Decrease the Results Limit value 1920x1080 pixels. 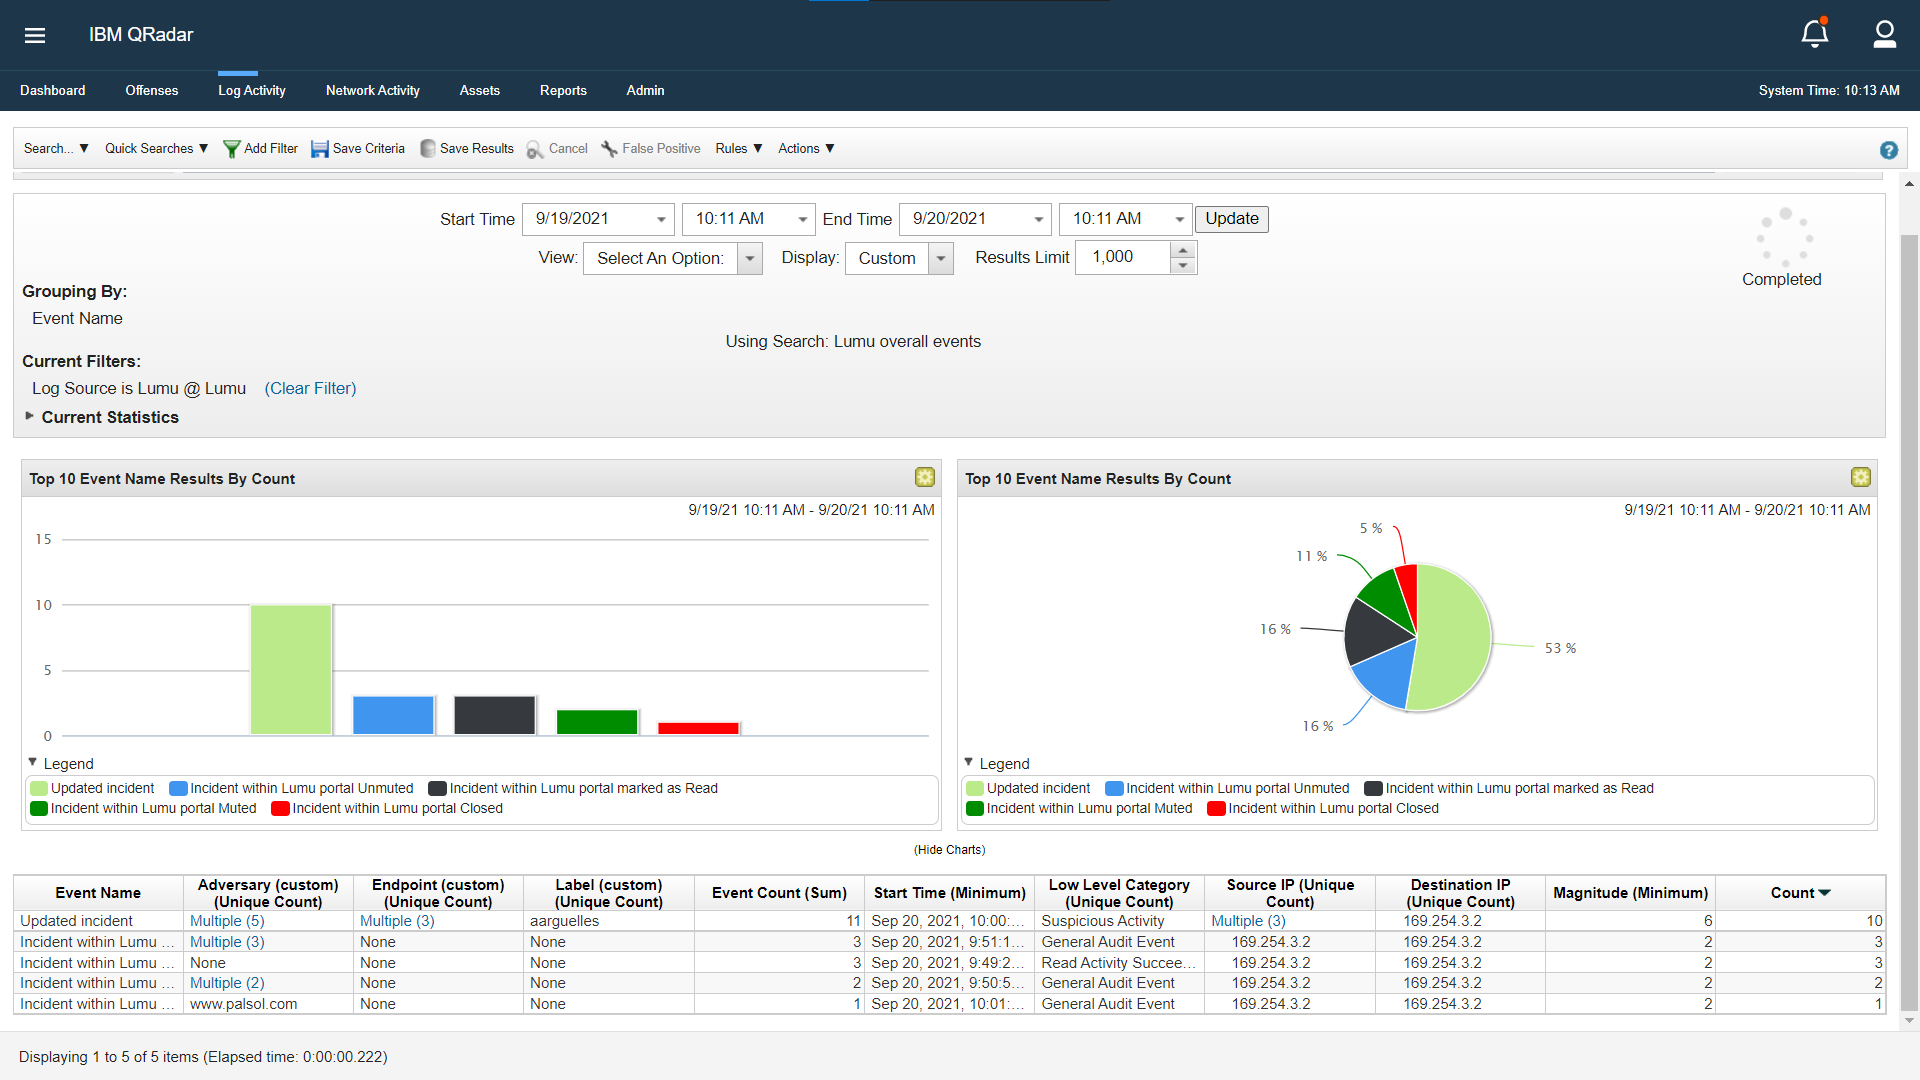click(x=1183, y=266)
